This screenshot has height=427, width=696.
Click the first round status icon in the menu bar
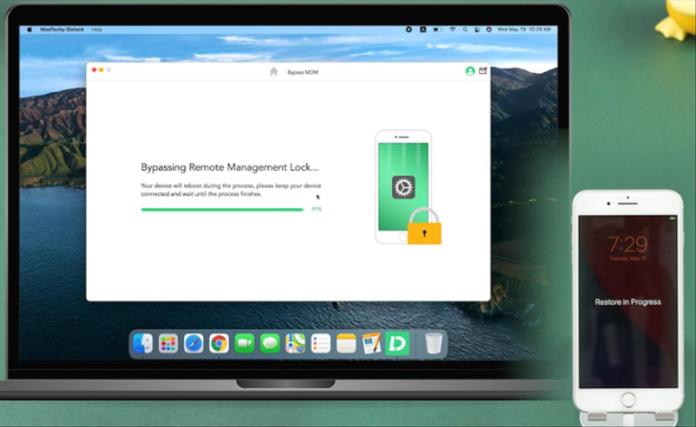[x=409, y=29]
